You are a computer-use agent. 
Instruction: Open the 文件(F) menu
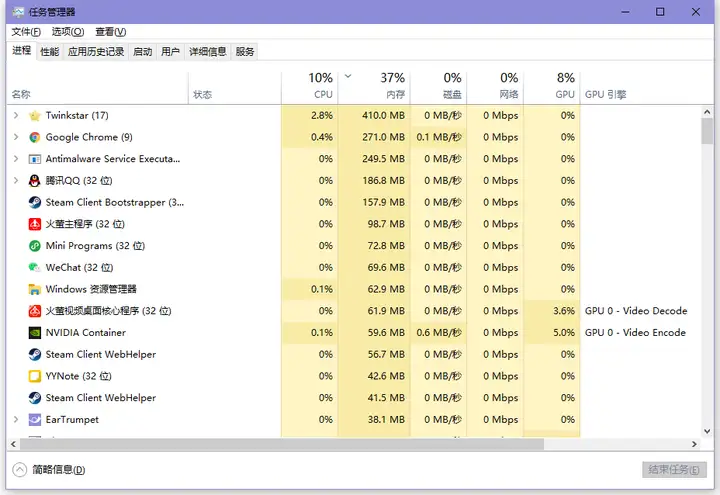point(26,32)
